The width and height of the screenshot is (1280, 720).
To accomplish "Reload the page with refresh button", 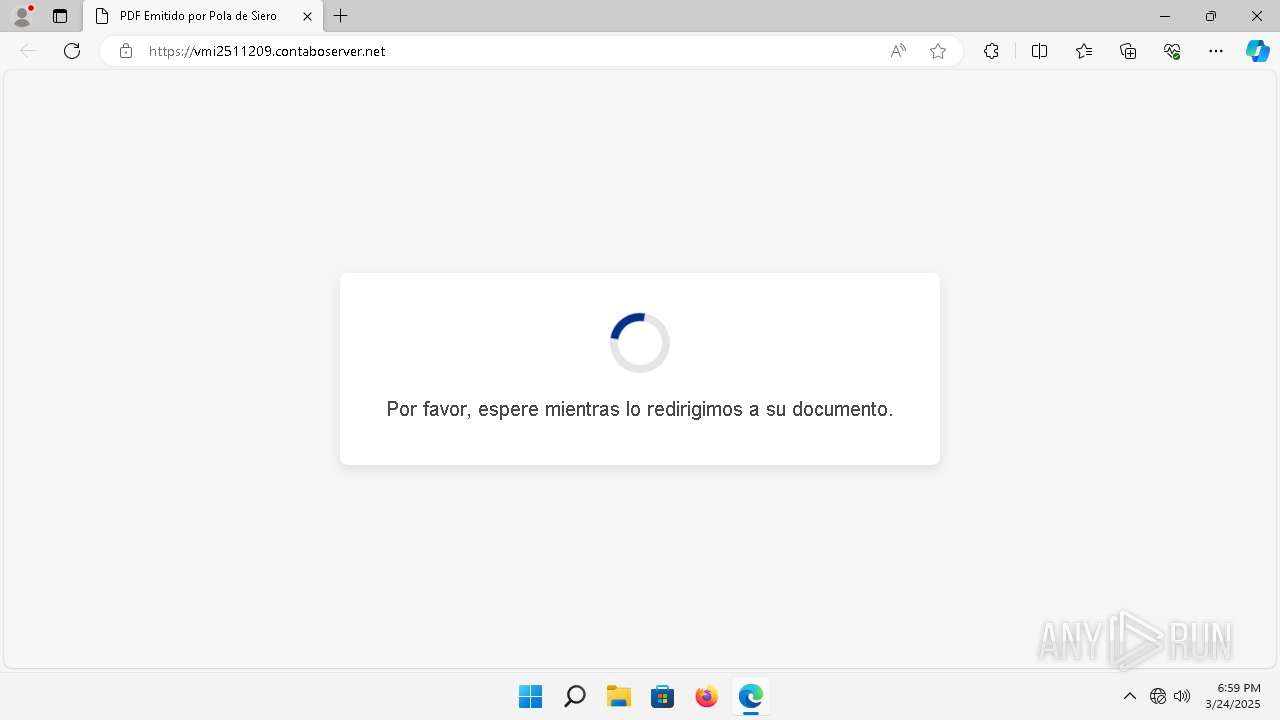I will (72, 51).
